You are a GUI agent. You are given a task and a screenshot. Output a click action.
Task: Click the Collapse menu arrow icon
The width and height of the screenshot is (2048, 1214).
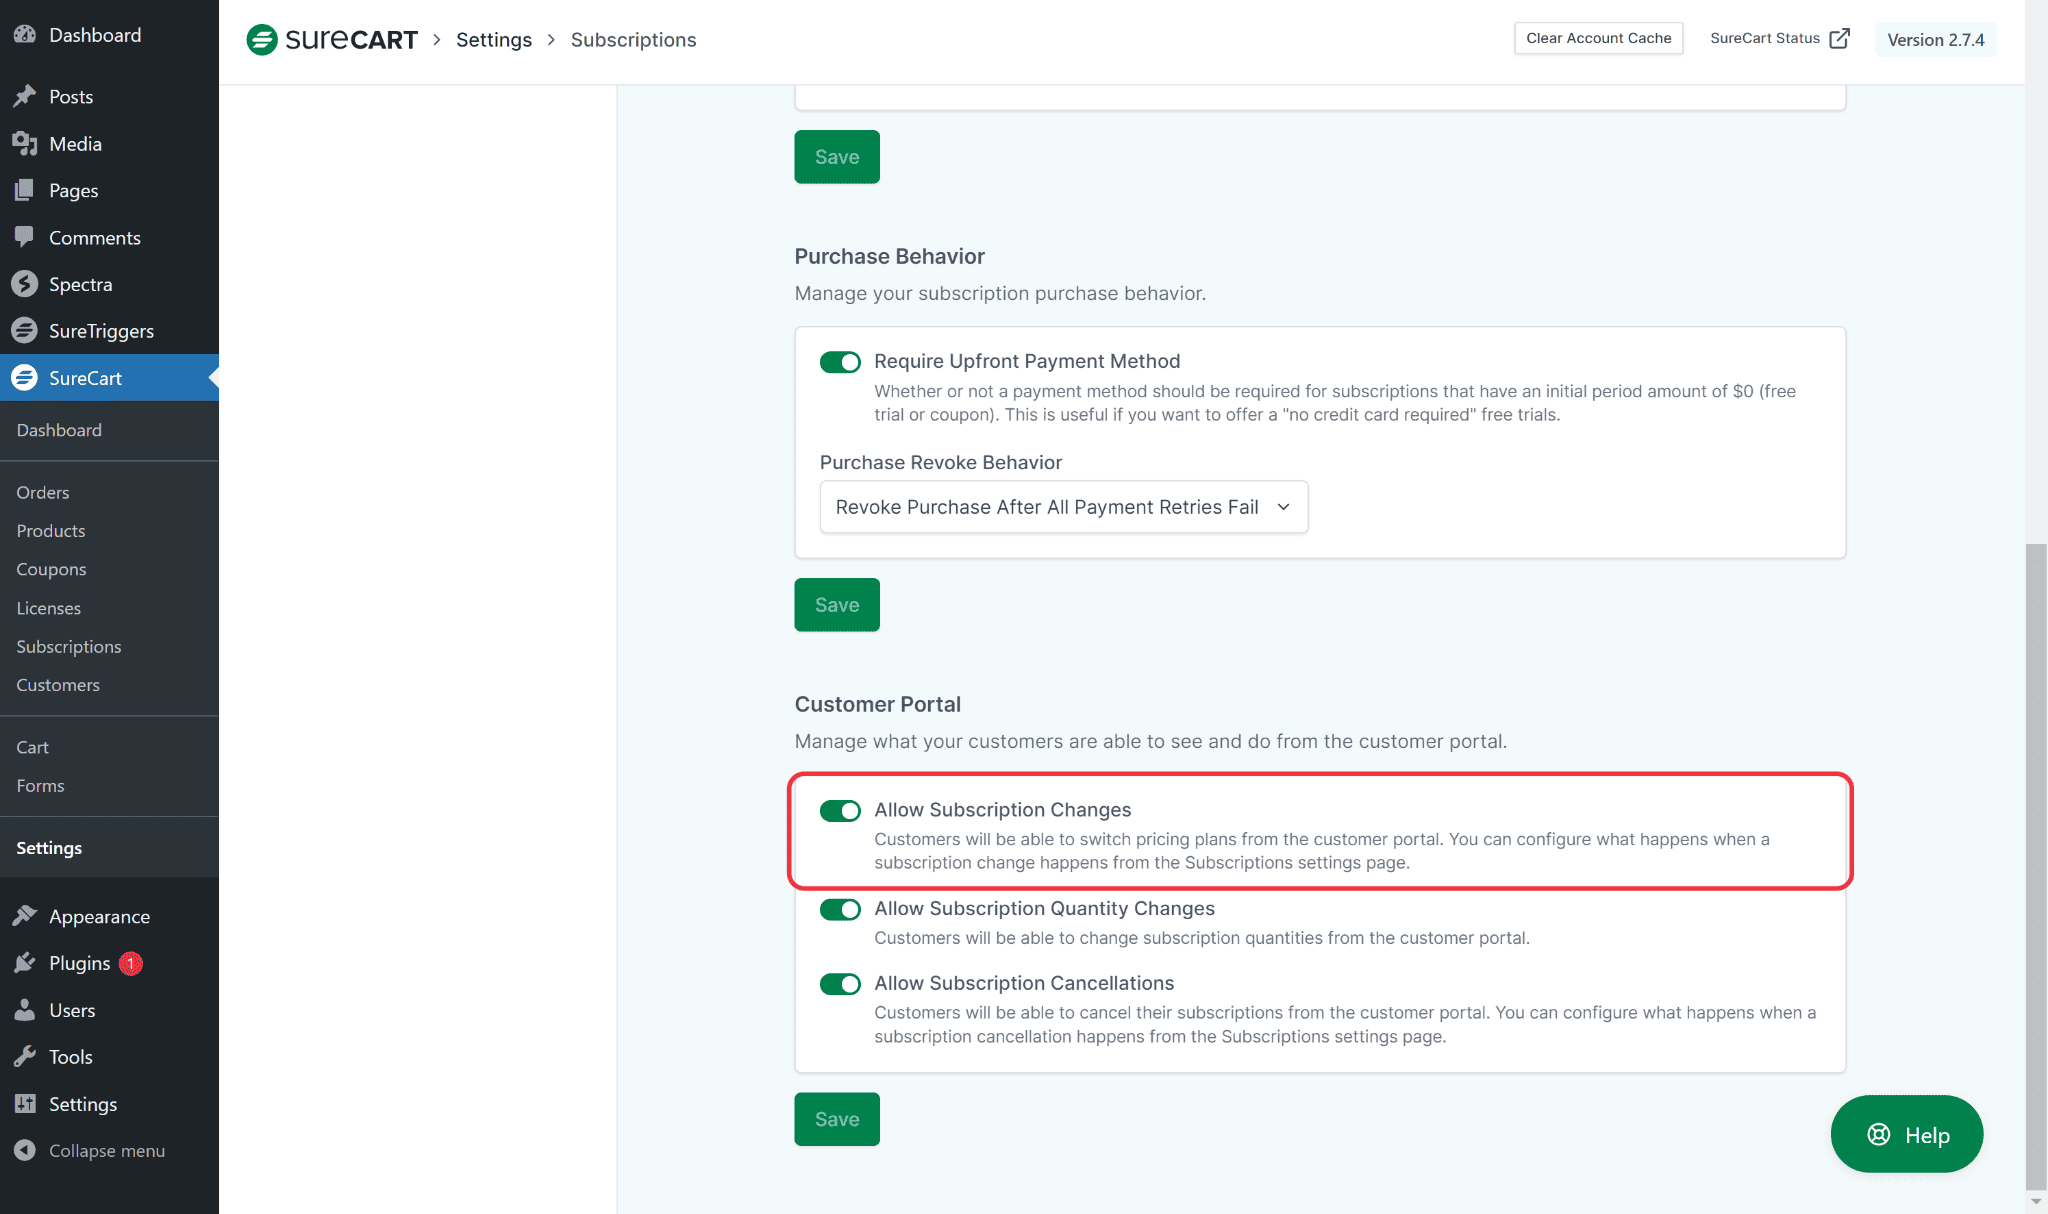coord(25,1151)
